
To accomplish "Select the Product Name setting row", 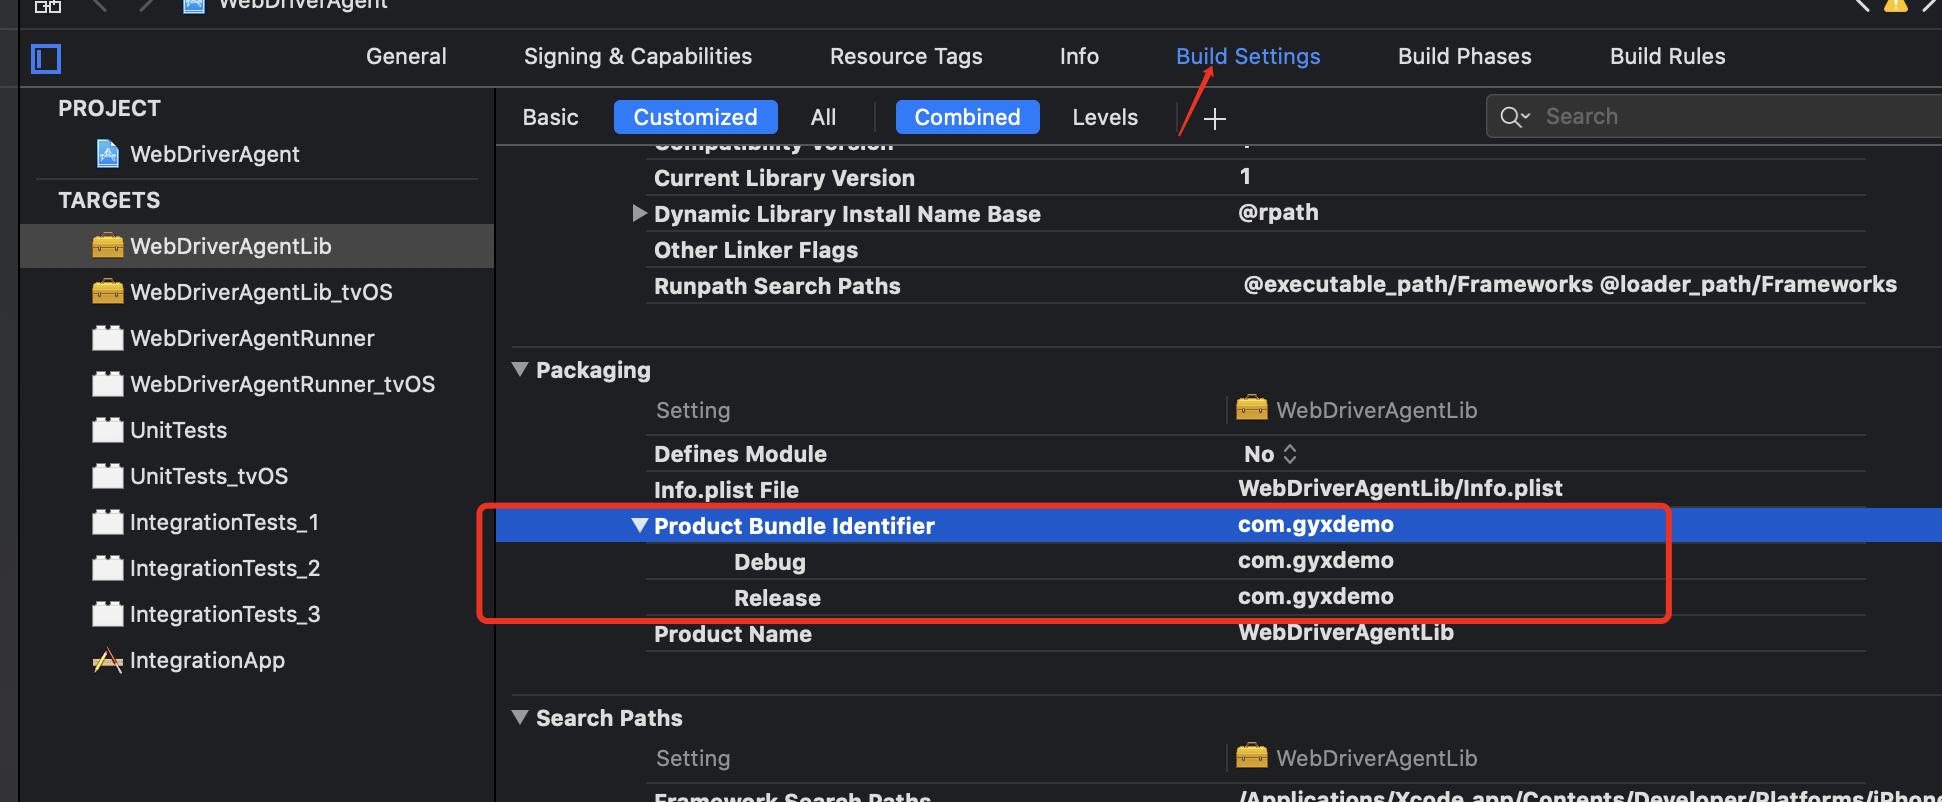I will click(1255, 634).
